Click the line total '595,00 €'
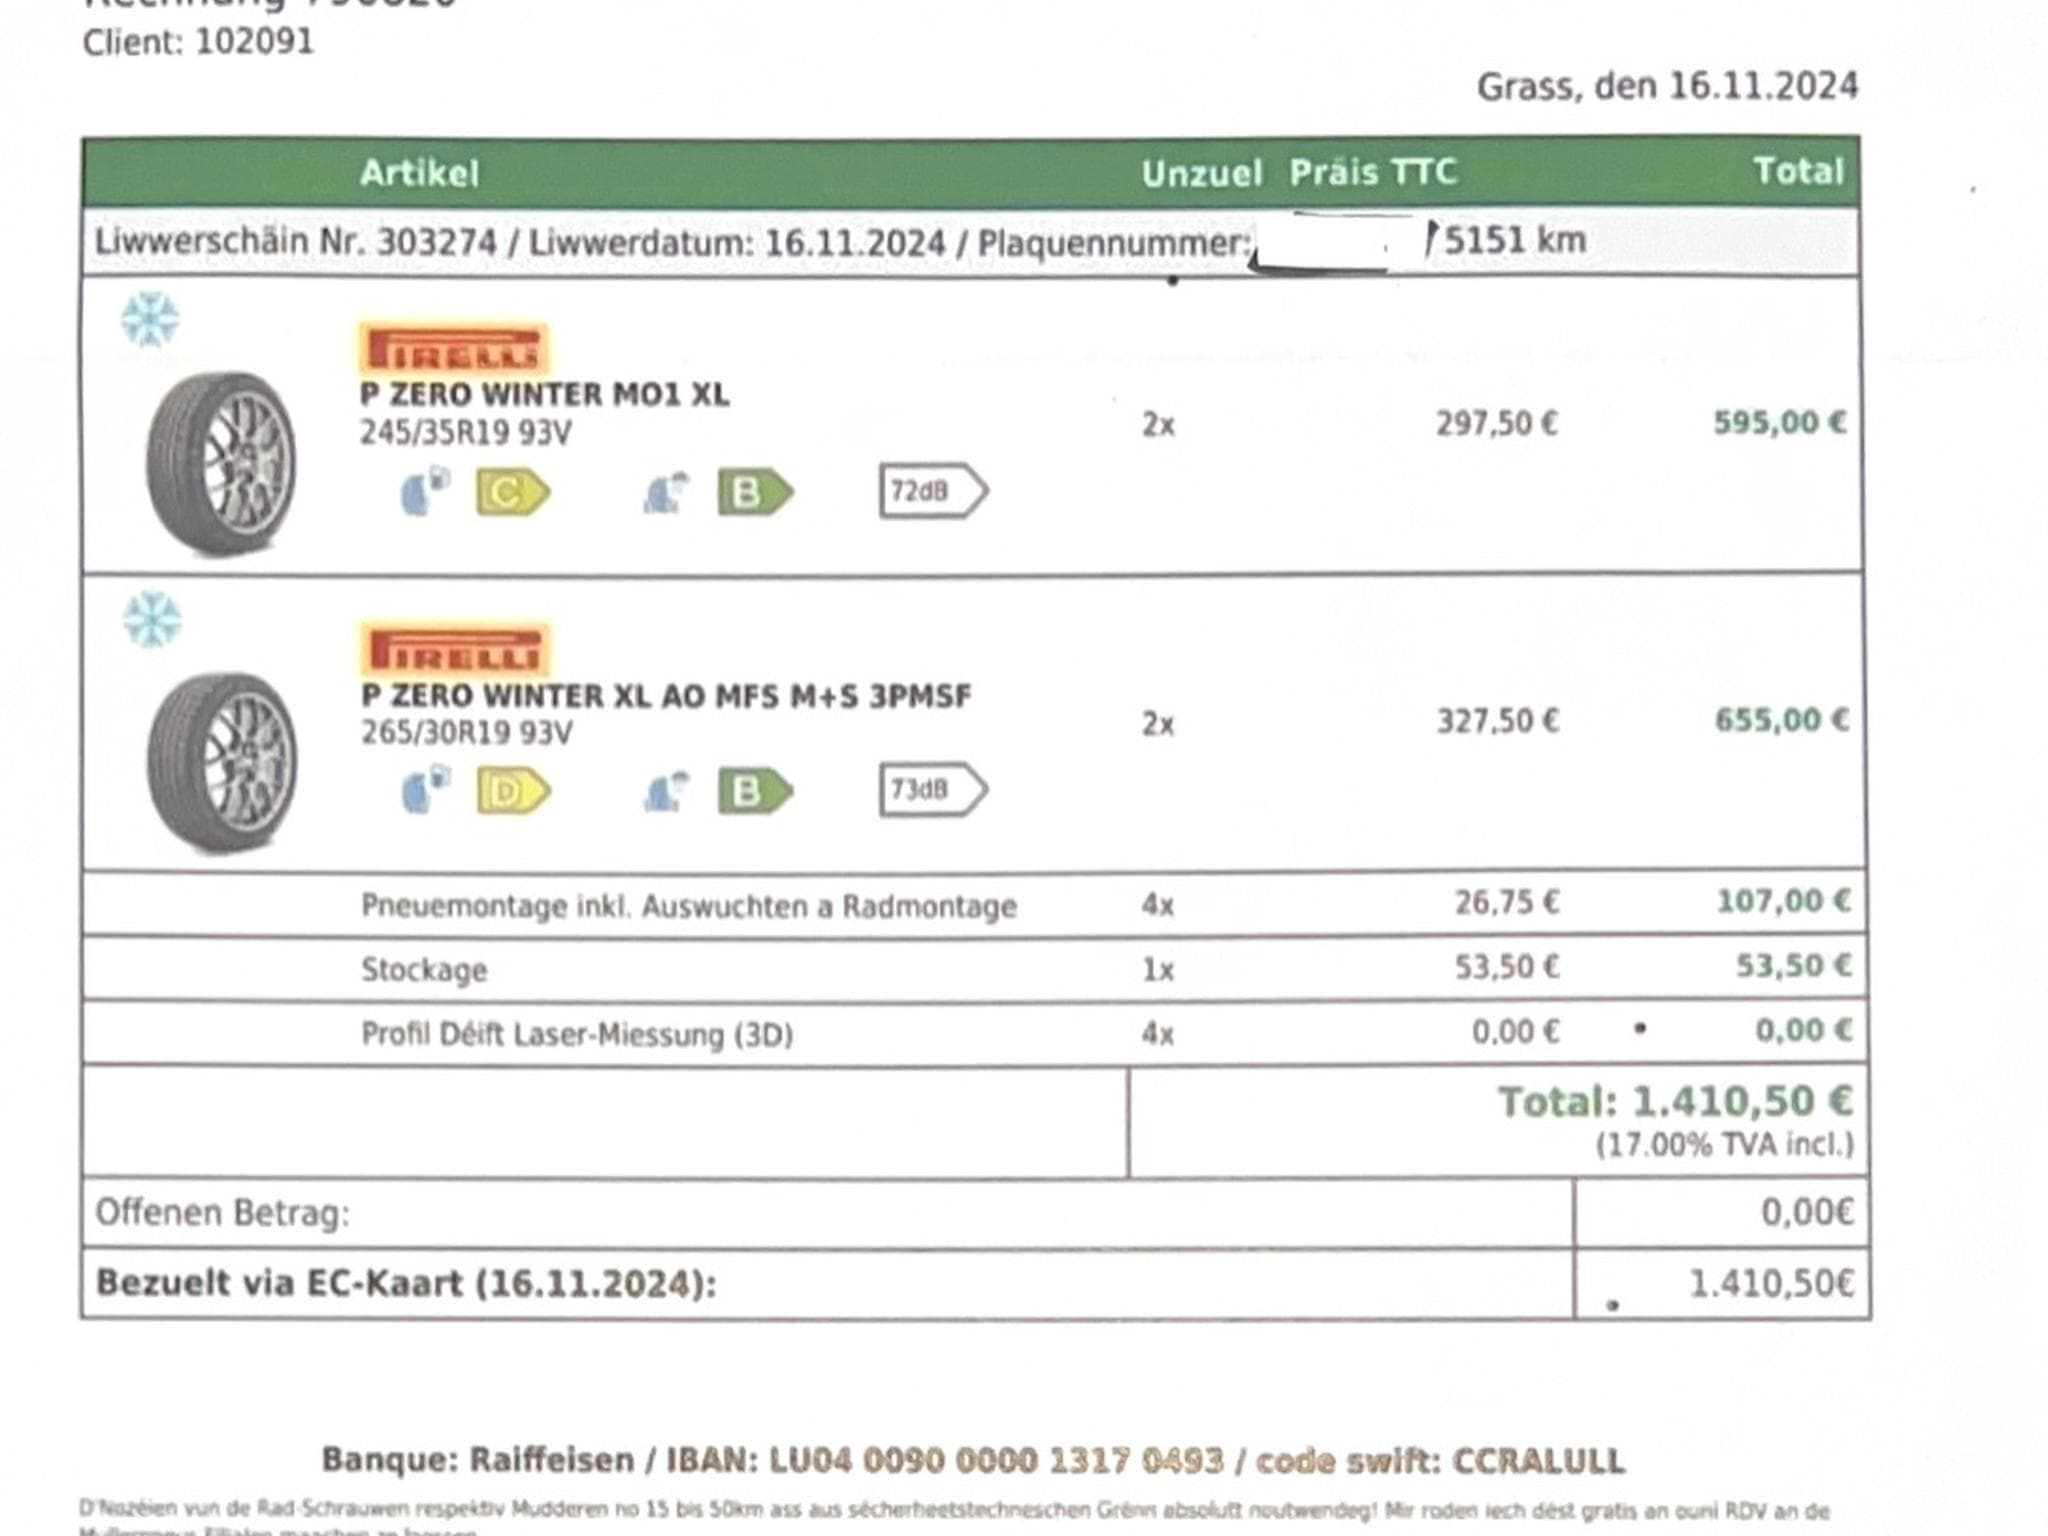Viewport: 2048px width, 1536px height. tap(1780, 422)
